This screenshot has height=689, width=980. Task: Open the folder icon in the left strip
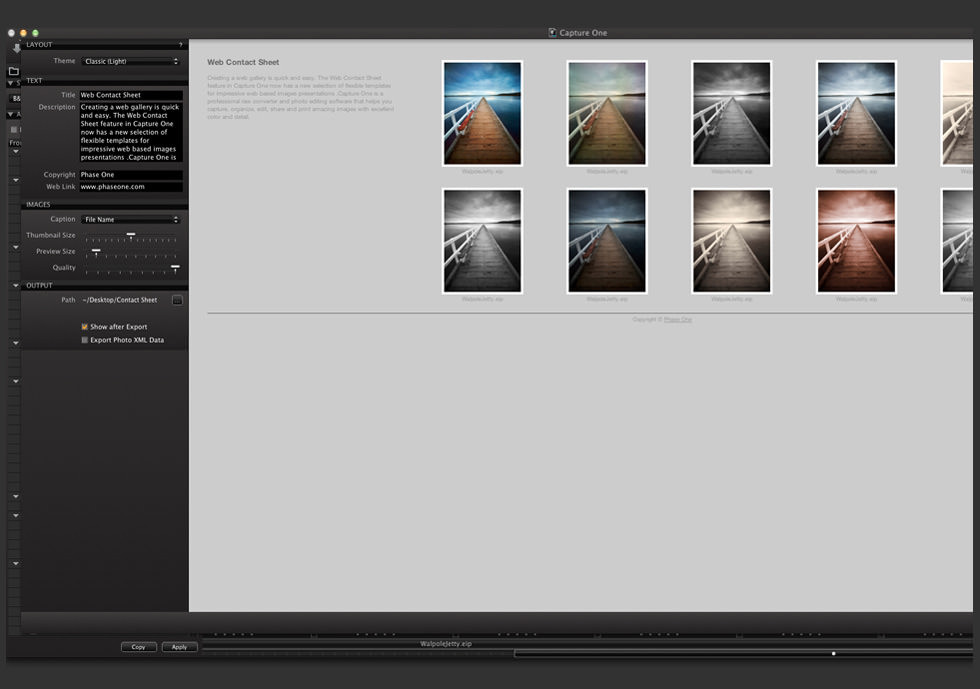tap(14, 71)
